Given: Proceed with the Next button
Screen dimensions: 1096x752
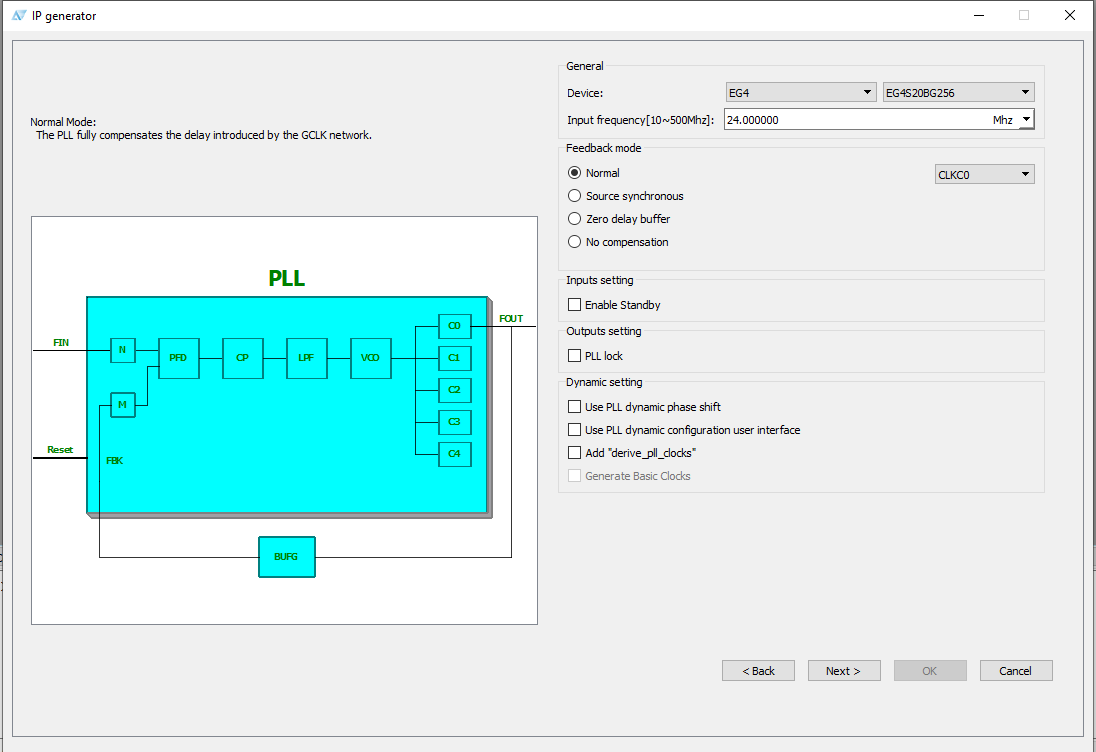Looking at the screenshot, I should [x=844, y=671].
